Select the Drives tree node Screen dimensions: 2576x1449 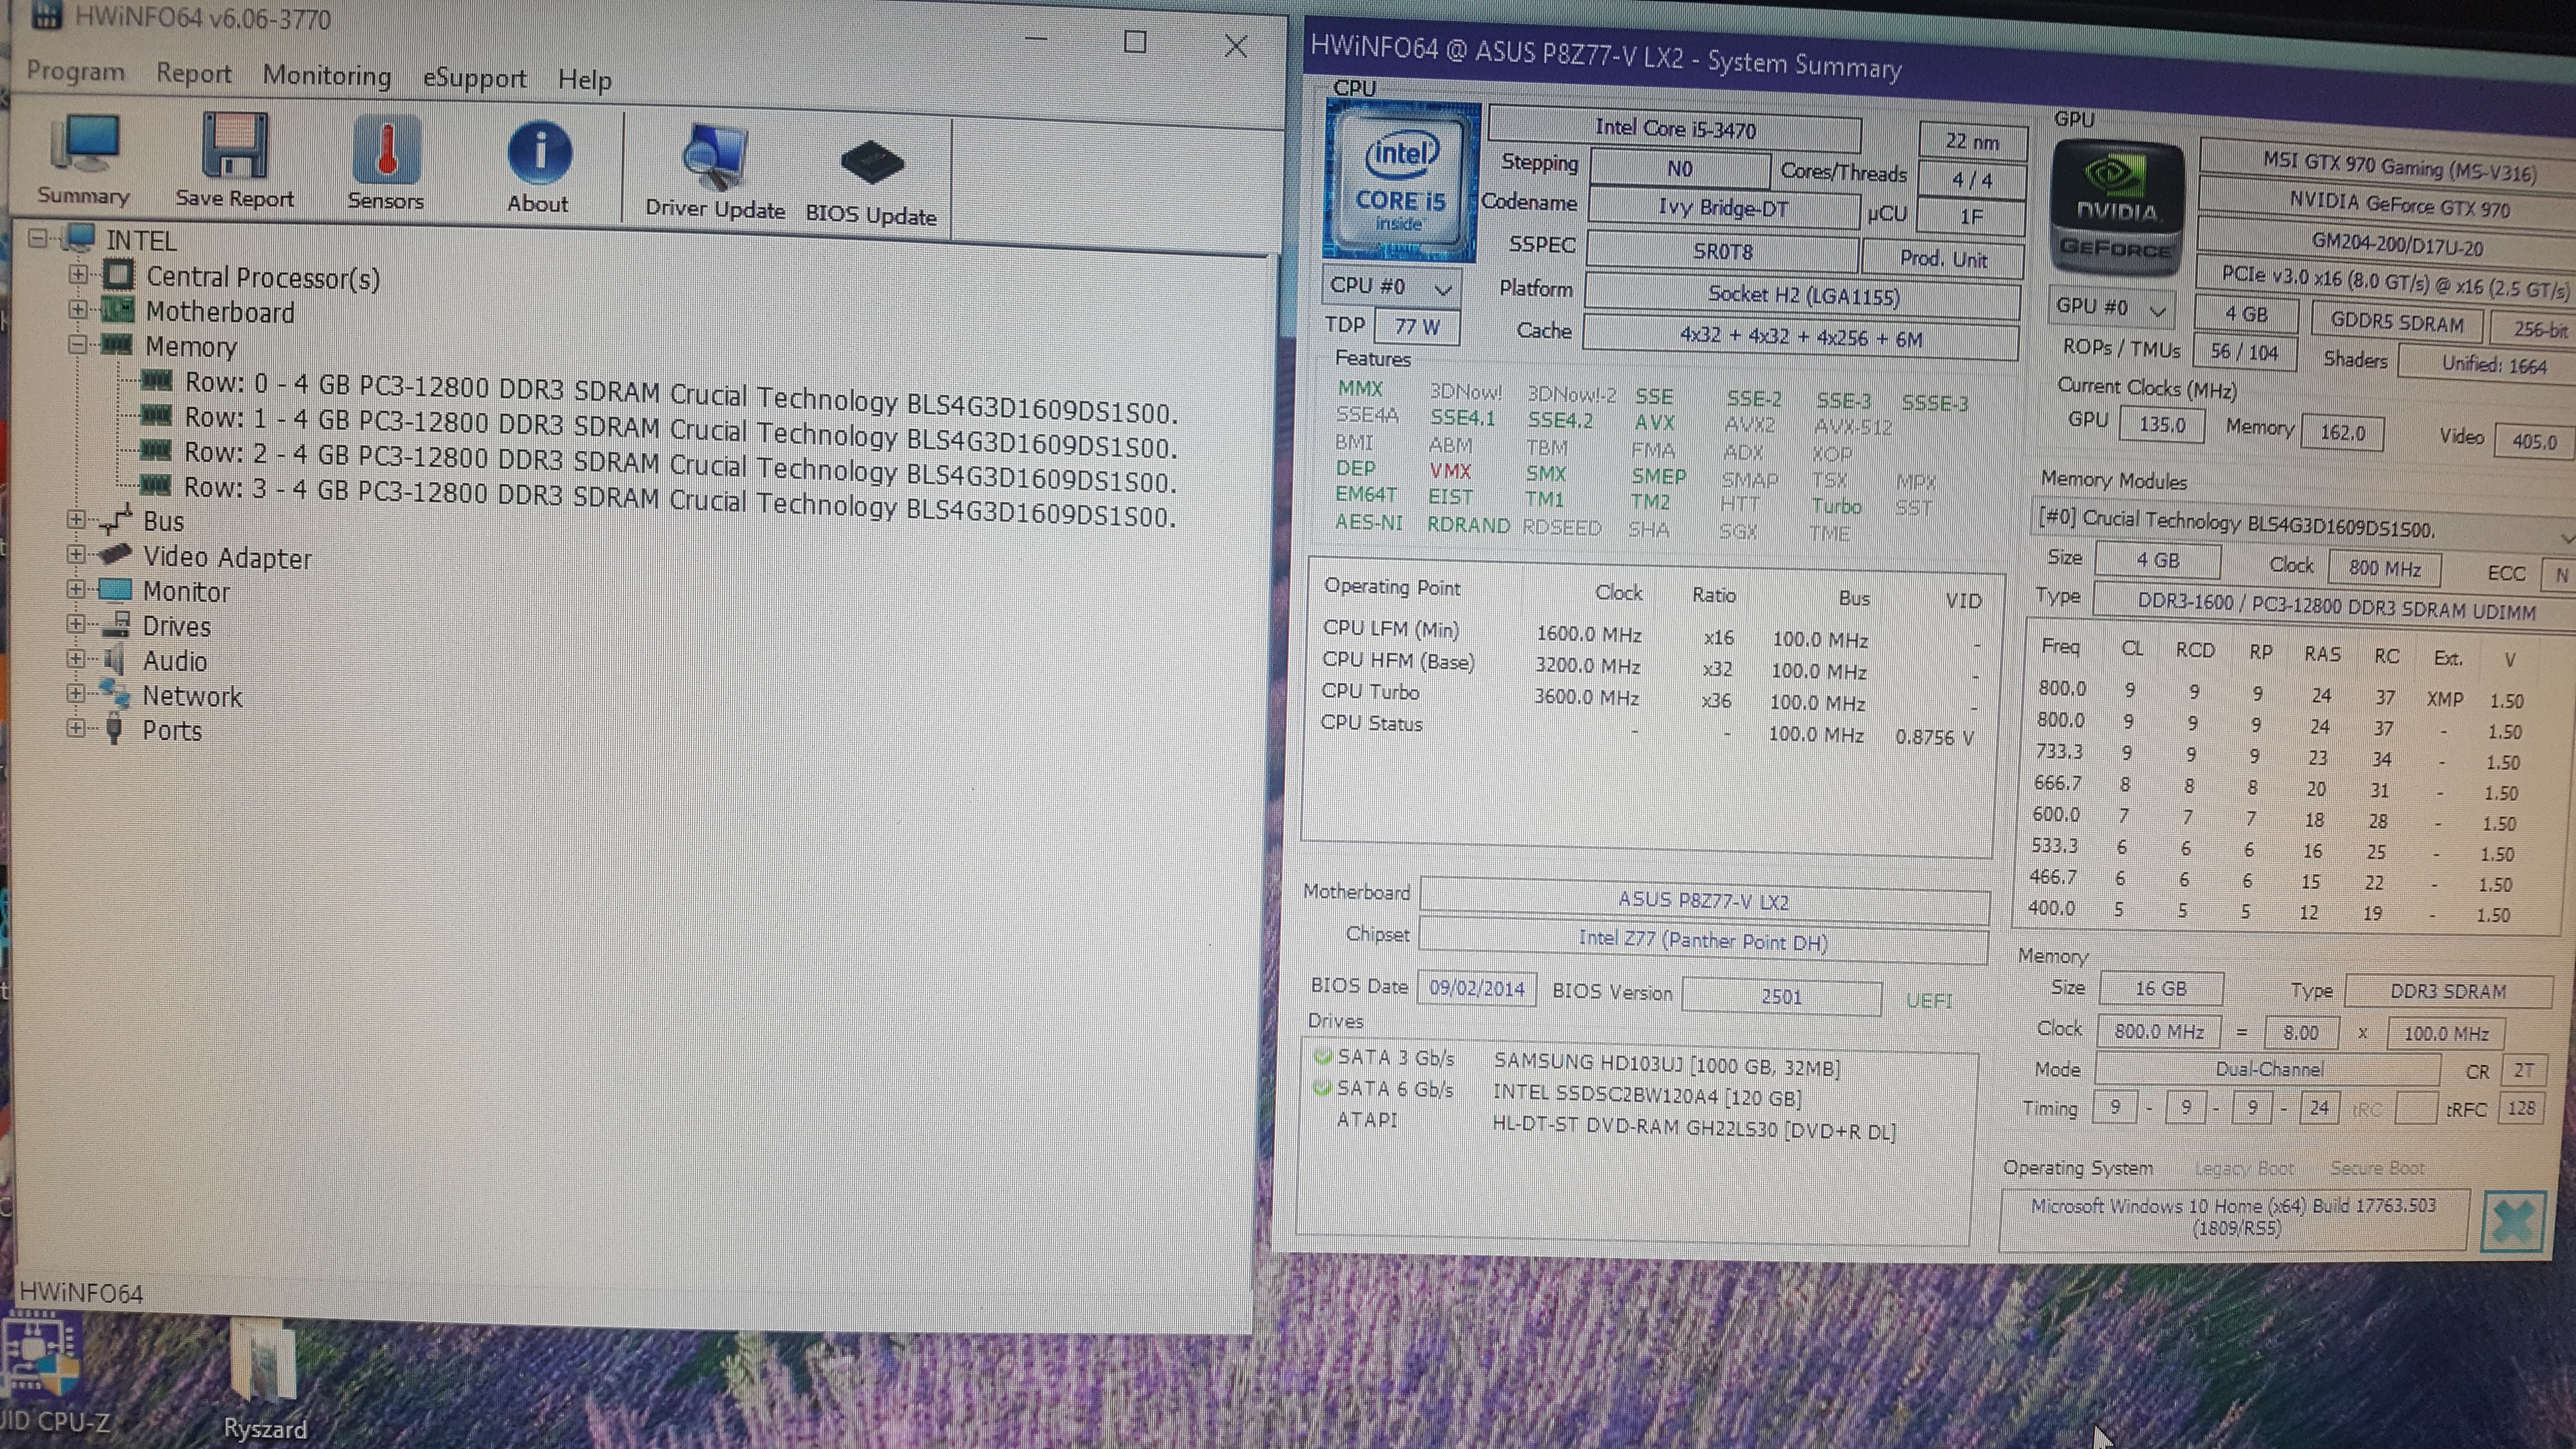point(176,626)
